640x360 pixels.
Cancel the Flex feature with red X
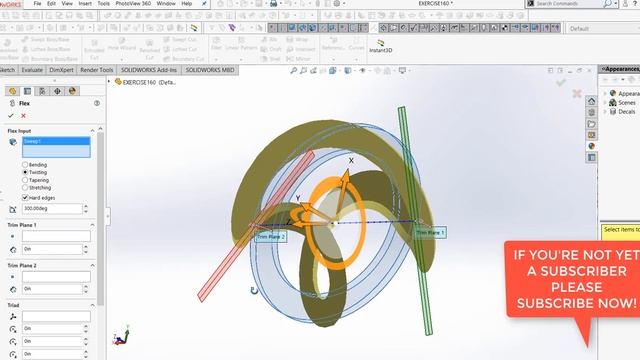(23, 116)
